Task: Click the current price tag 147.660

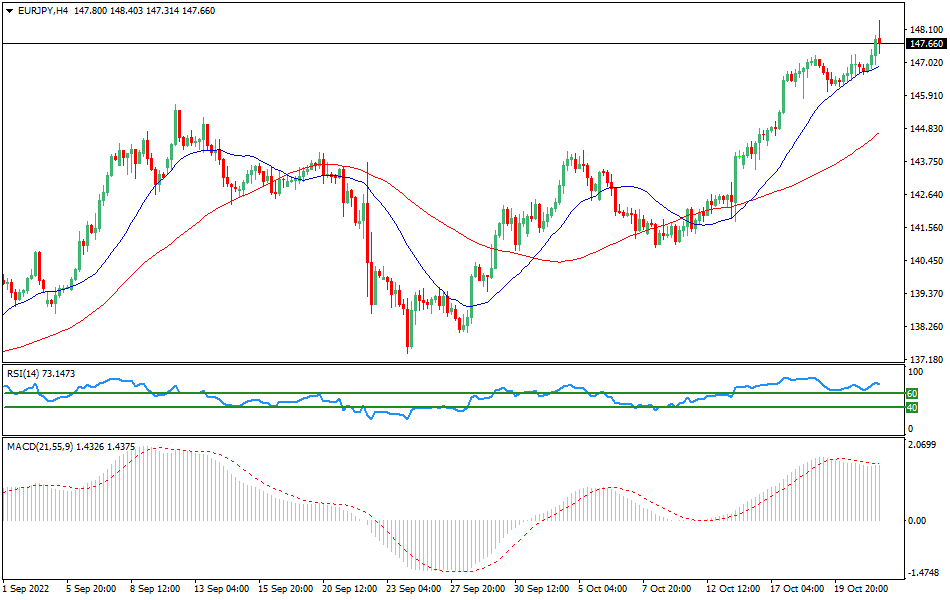Action: pos(925,44)
